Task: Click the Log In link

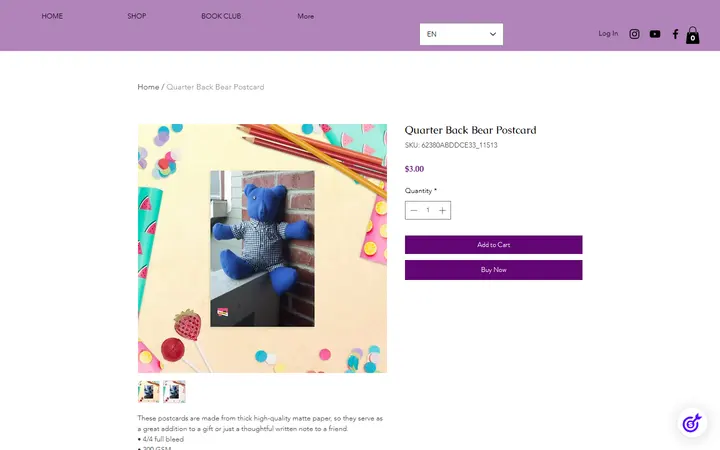Action: (608, 34)
